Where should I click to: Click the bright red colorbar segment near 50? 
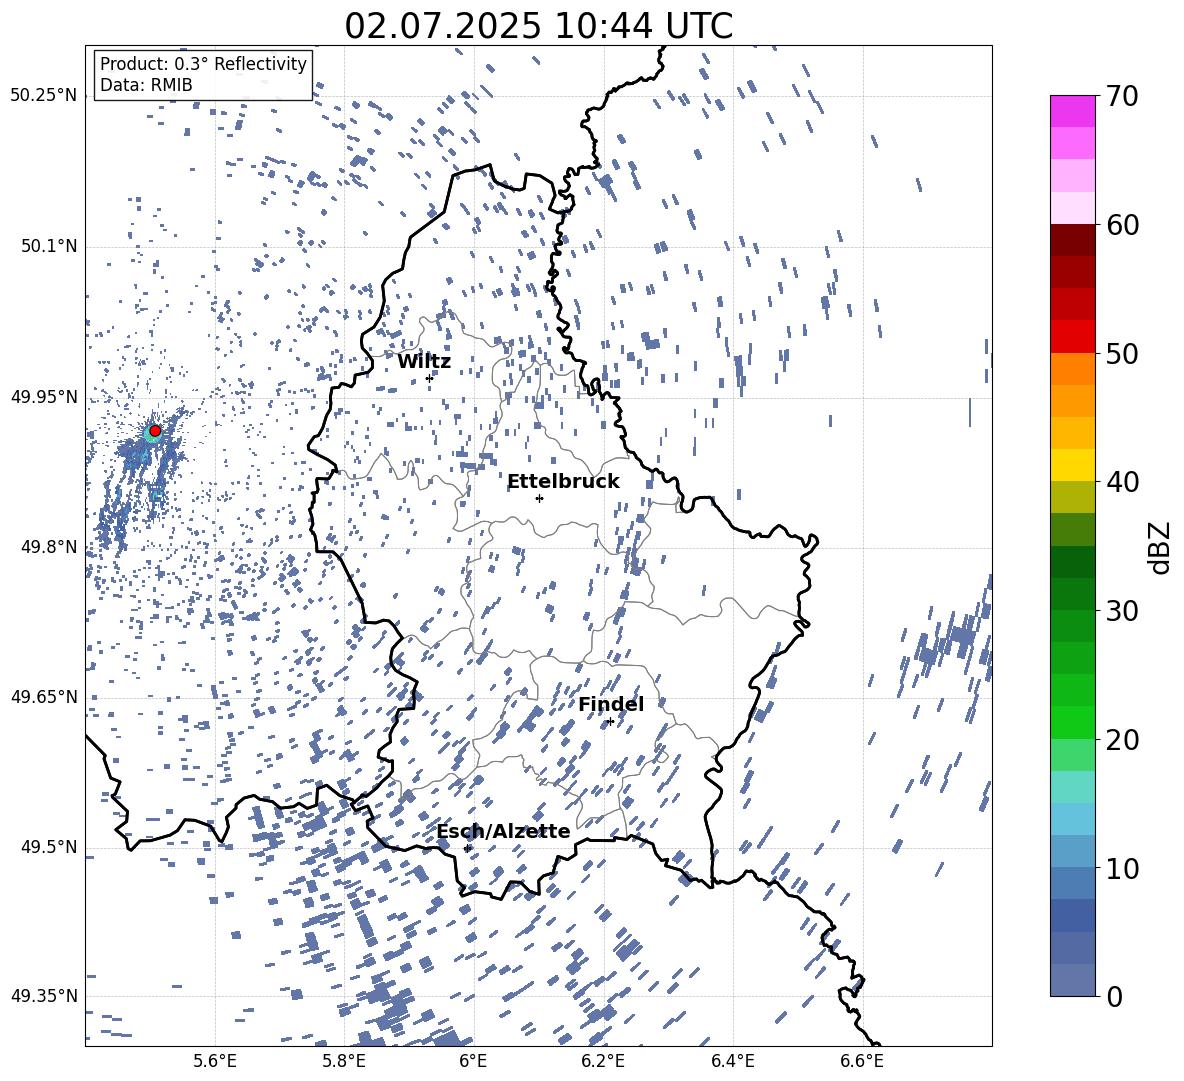tap(1073, 336)
